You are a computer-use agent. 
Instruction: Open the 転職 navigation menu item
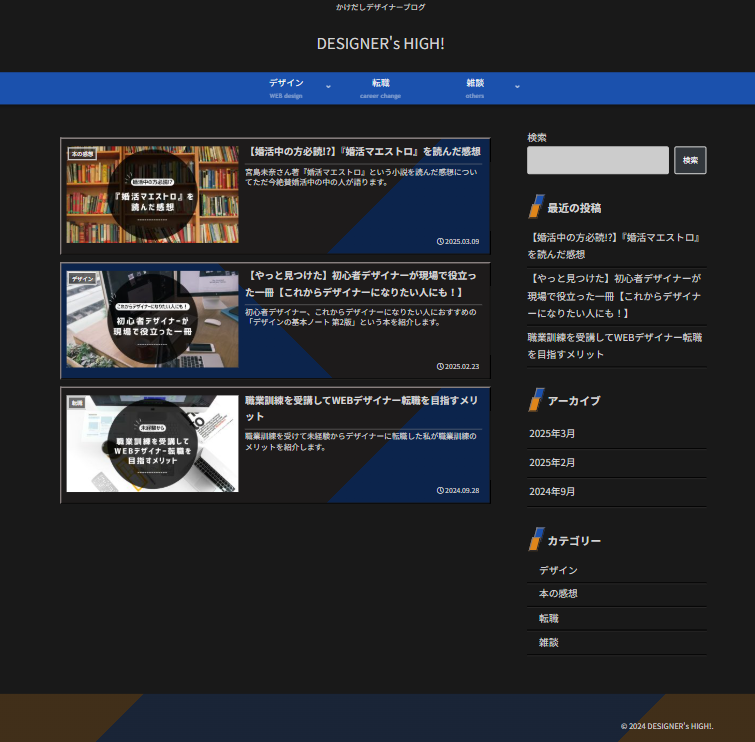380,84
